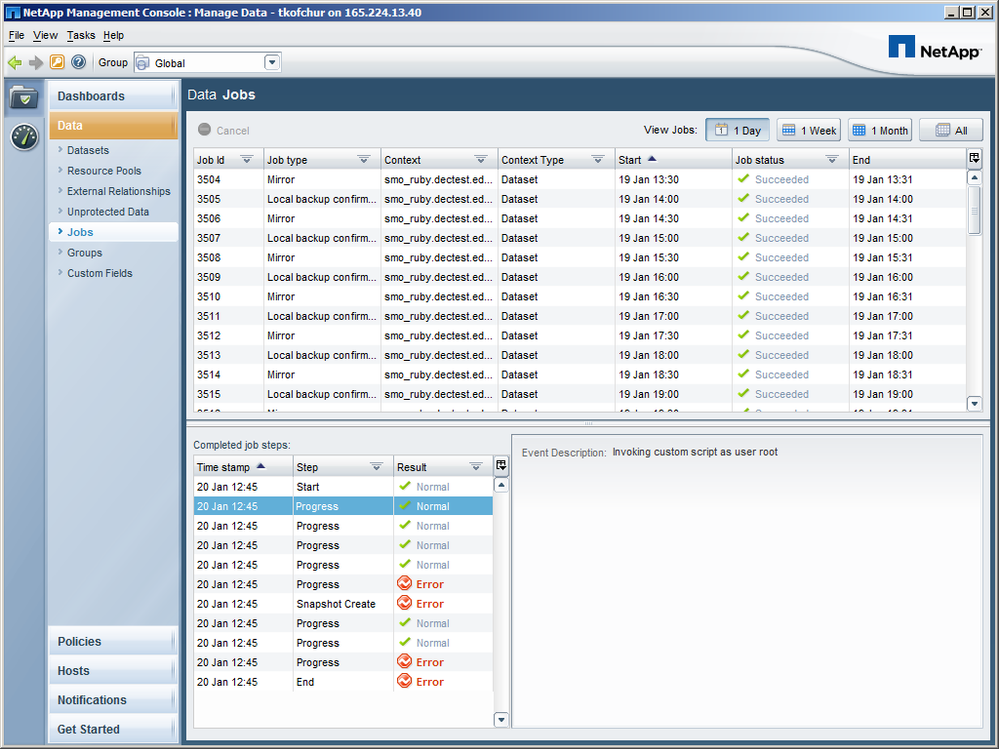Open the jobs table column chooser icon
This screenshot has width=999, height=749.
(x=975, y=159)
